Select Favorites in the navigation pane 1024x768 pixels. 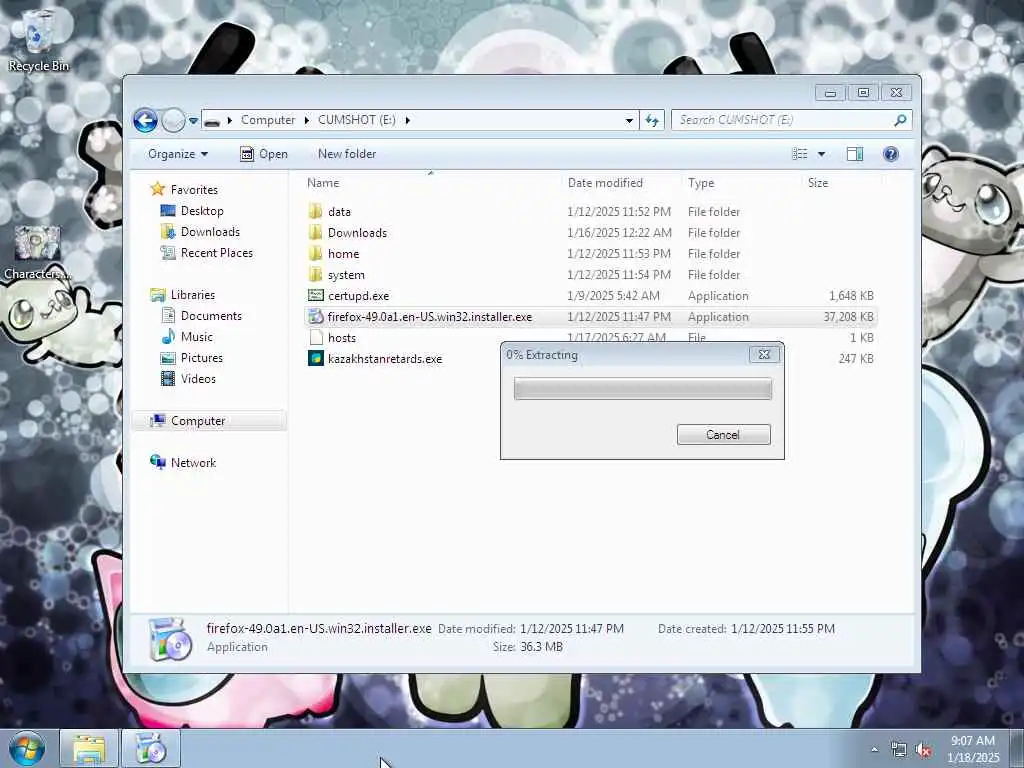tap(194, 189)
